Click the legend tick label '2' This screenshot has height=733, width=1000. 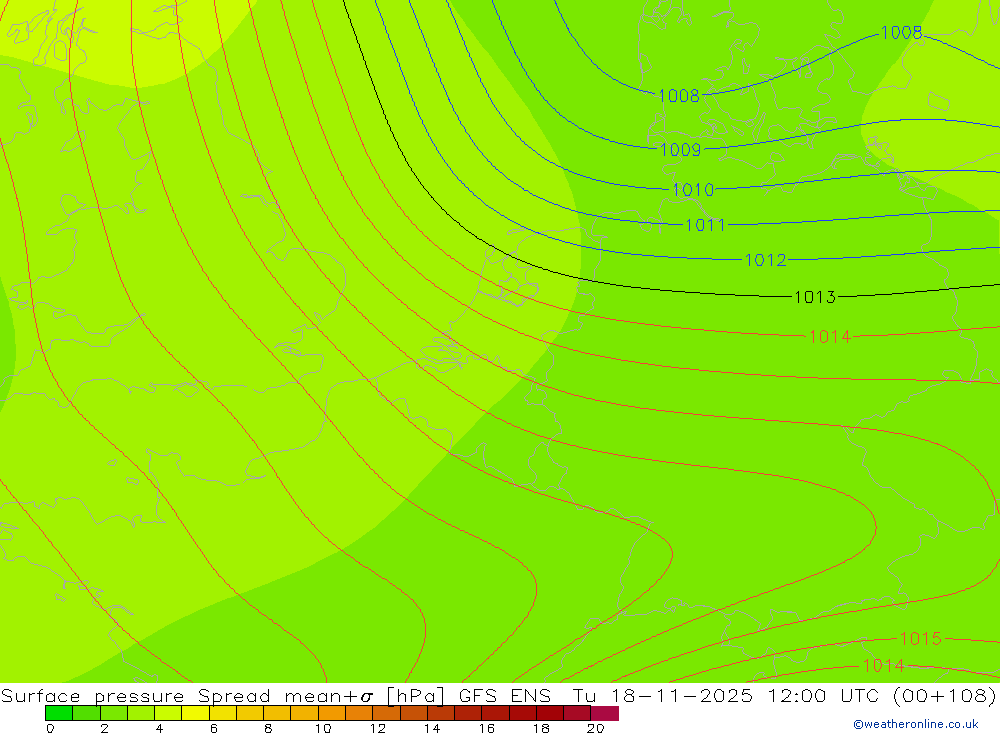pyautogui.click(x=105, y=728)
